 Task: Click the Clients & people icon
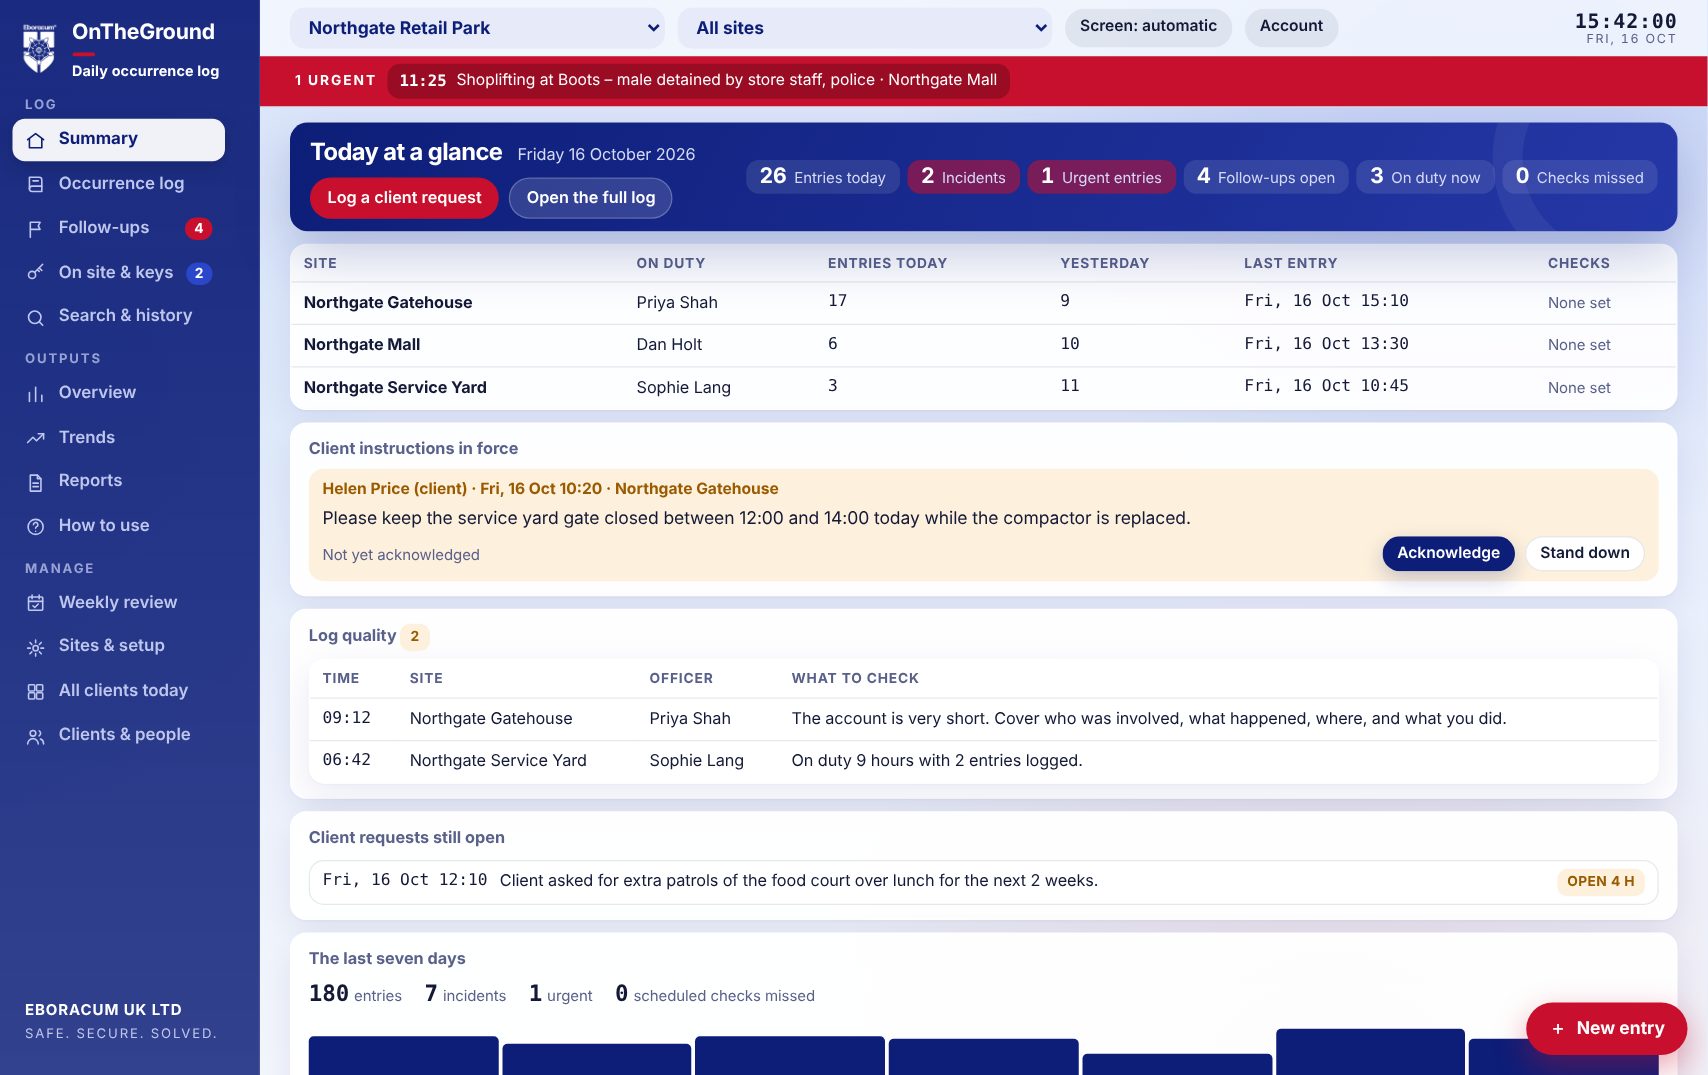[x=36, y=736]
